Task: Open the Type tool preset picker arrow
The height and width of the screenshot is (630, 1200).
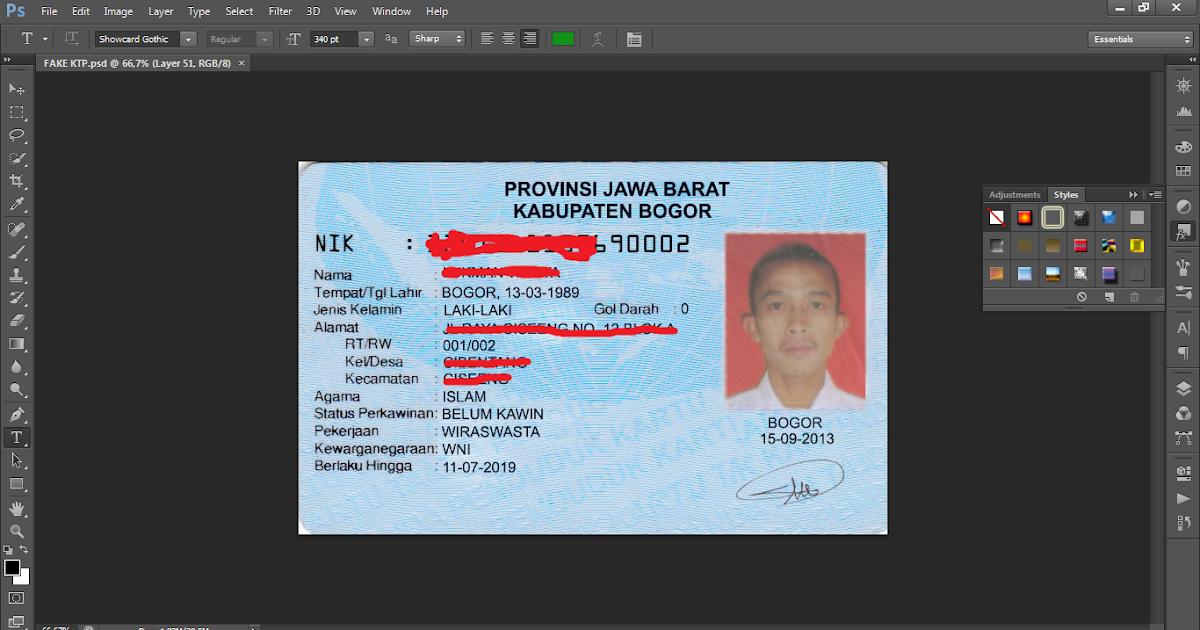Action: coord(45,39)
